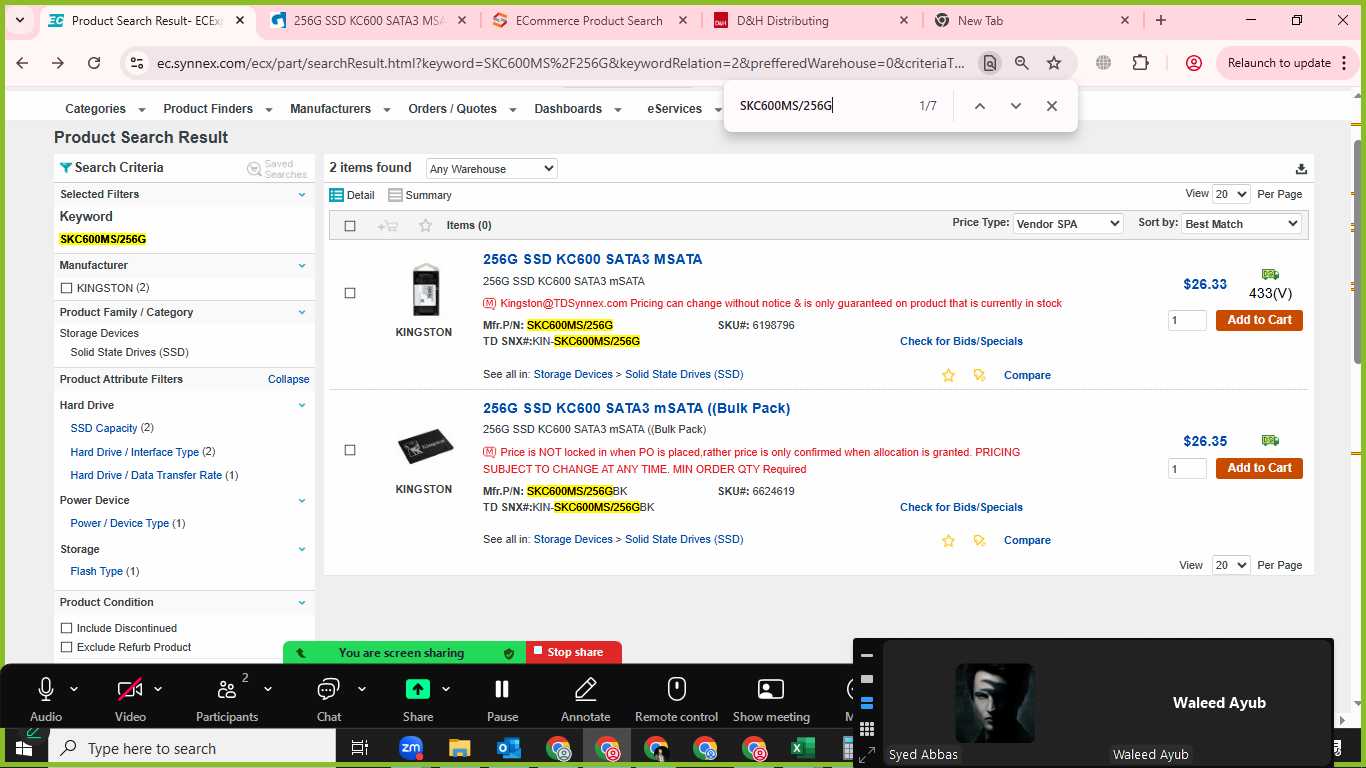Reload the page with refresh icon

[94, 63]
